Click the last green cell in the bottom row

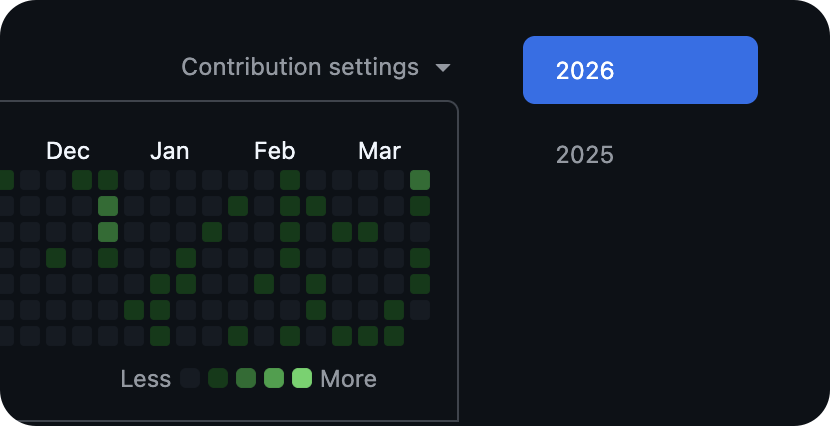[x=394, y=336]
